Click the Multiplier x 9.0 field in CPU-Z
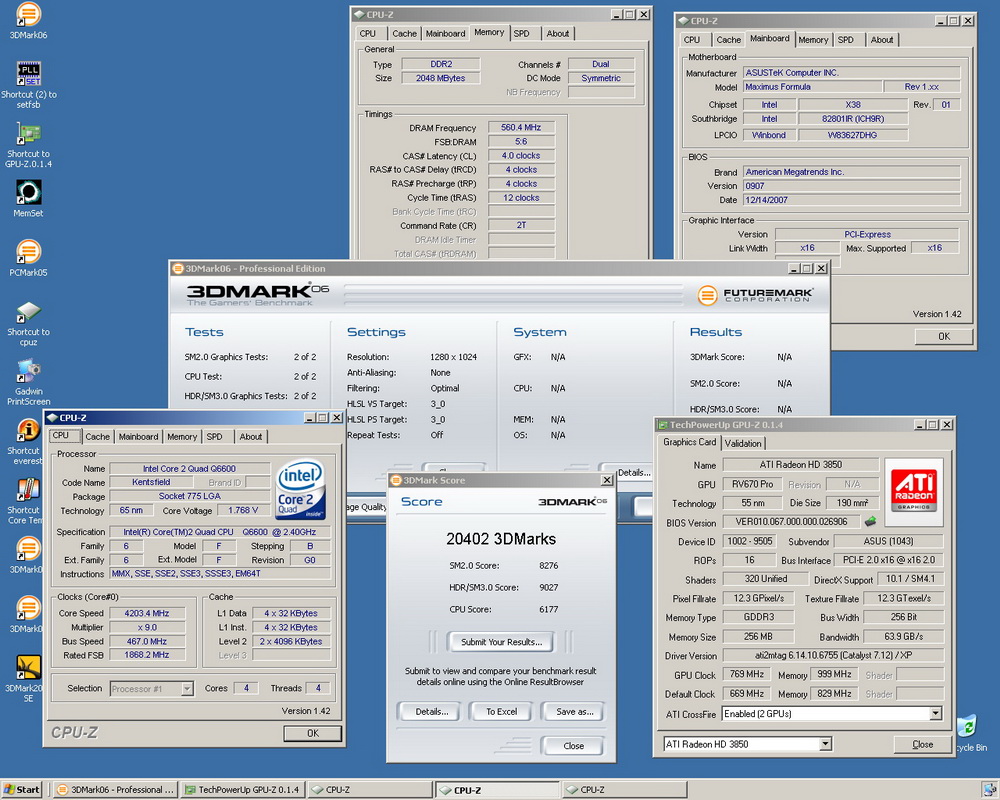The height and width of the screenshot is (800, 1000). (x=147, y=627)
